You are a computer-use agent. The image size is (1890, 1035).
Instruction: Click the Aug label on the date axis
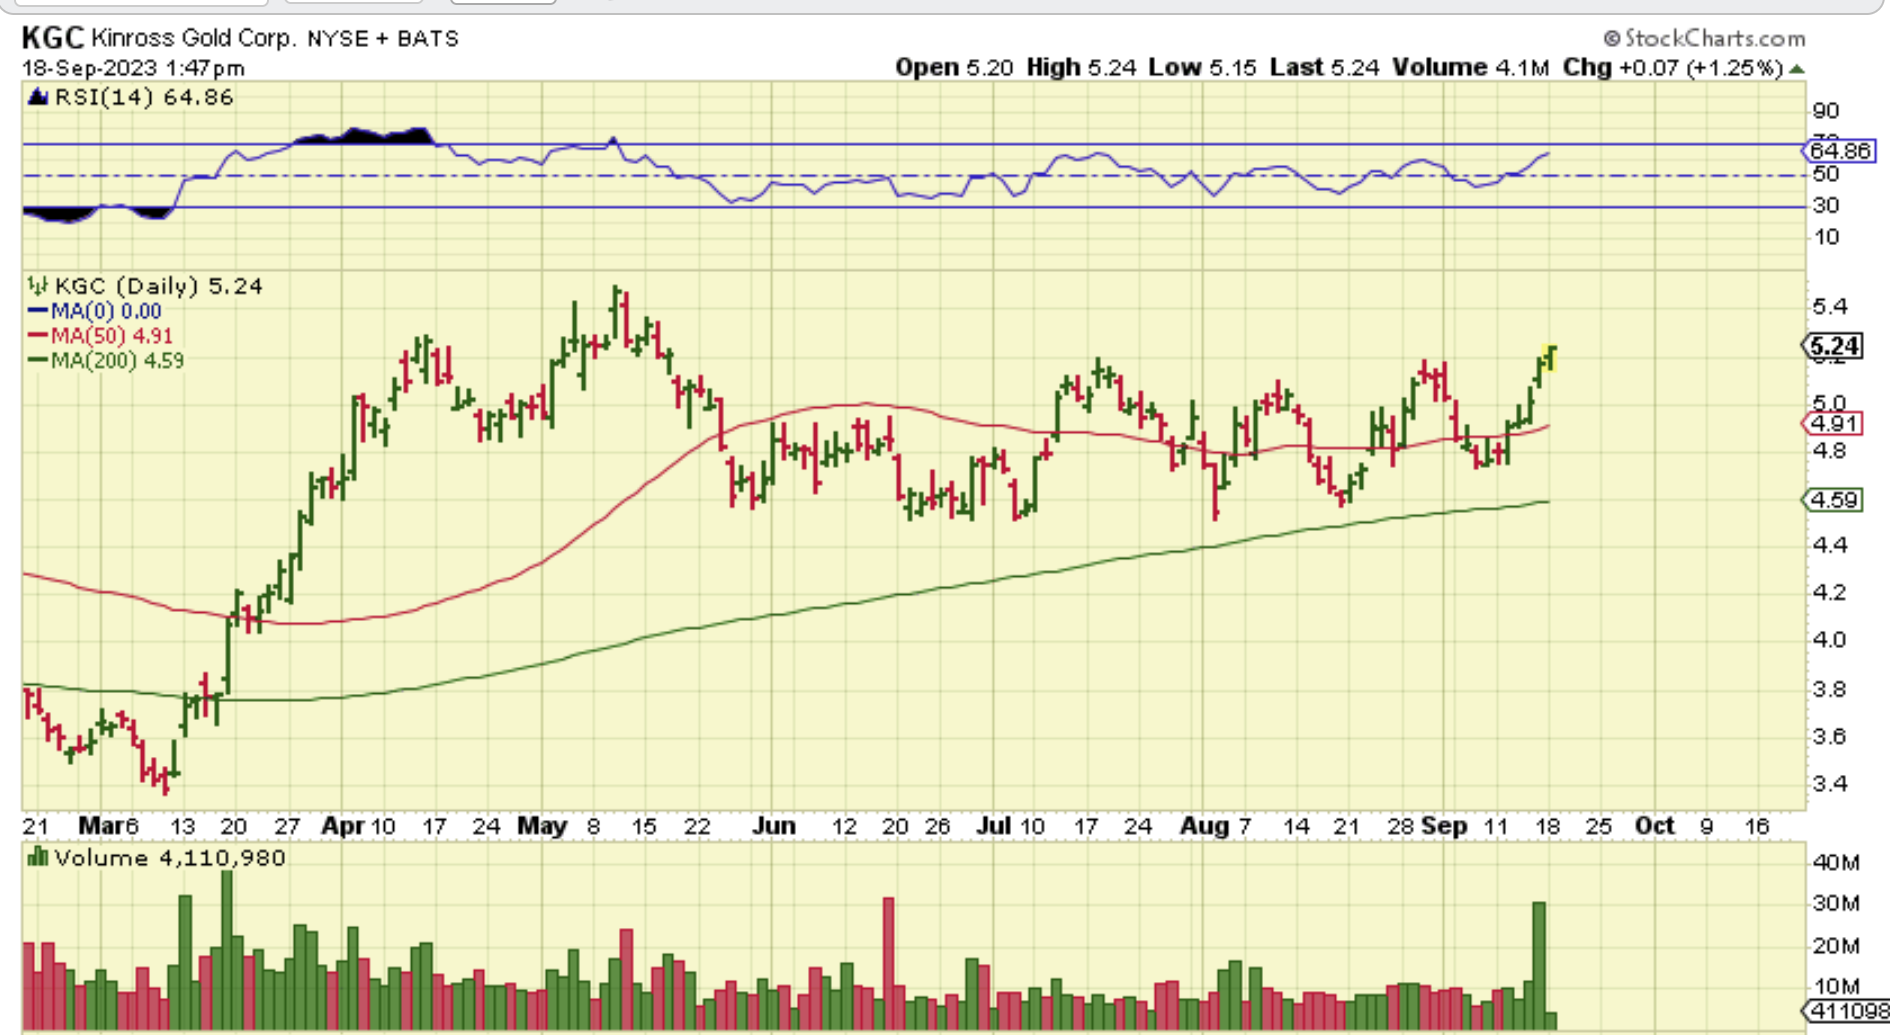1205,826
